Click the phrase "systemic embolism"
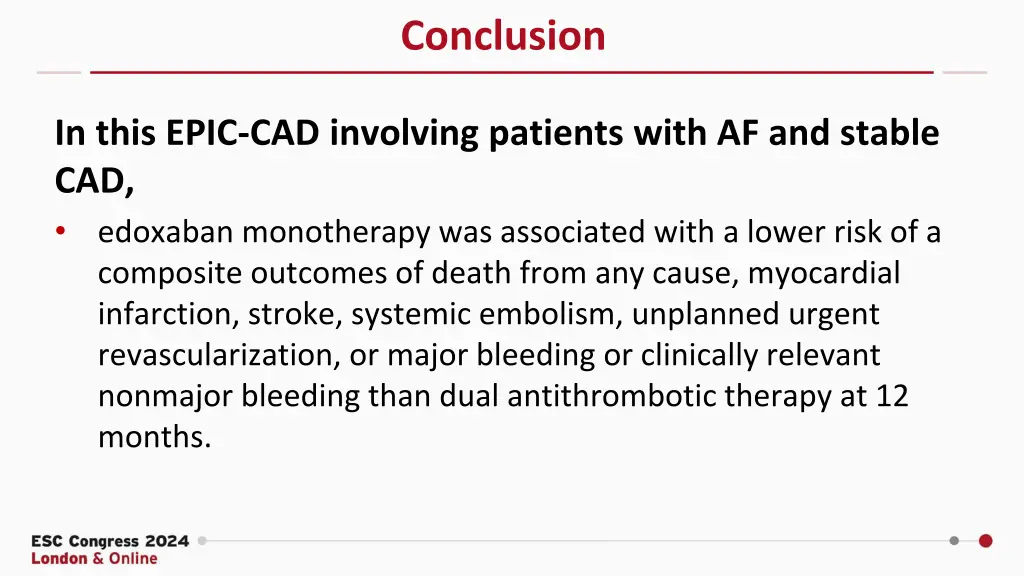1024x576 pixels. click(x=483, y=314)
